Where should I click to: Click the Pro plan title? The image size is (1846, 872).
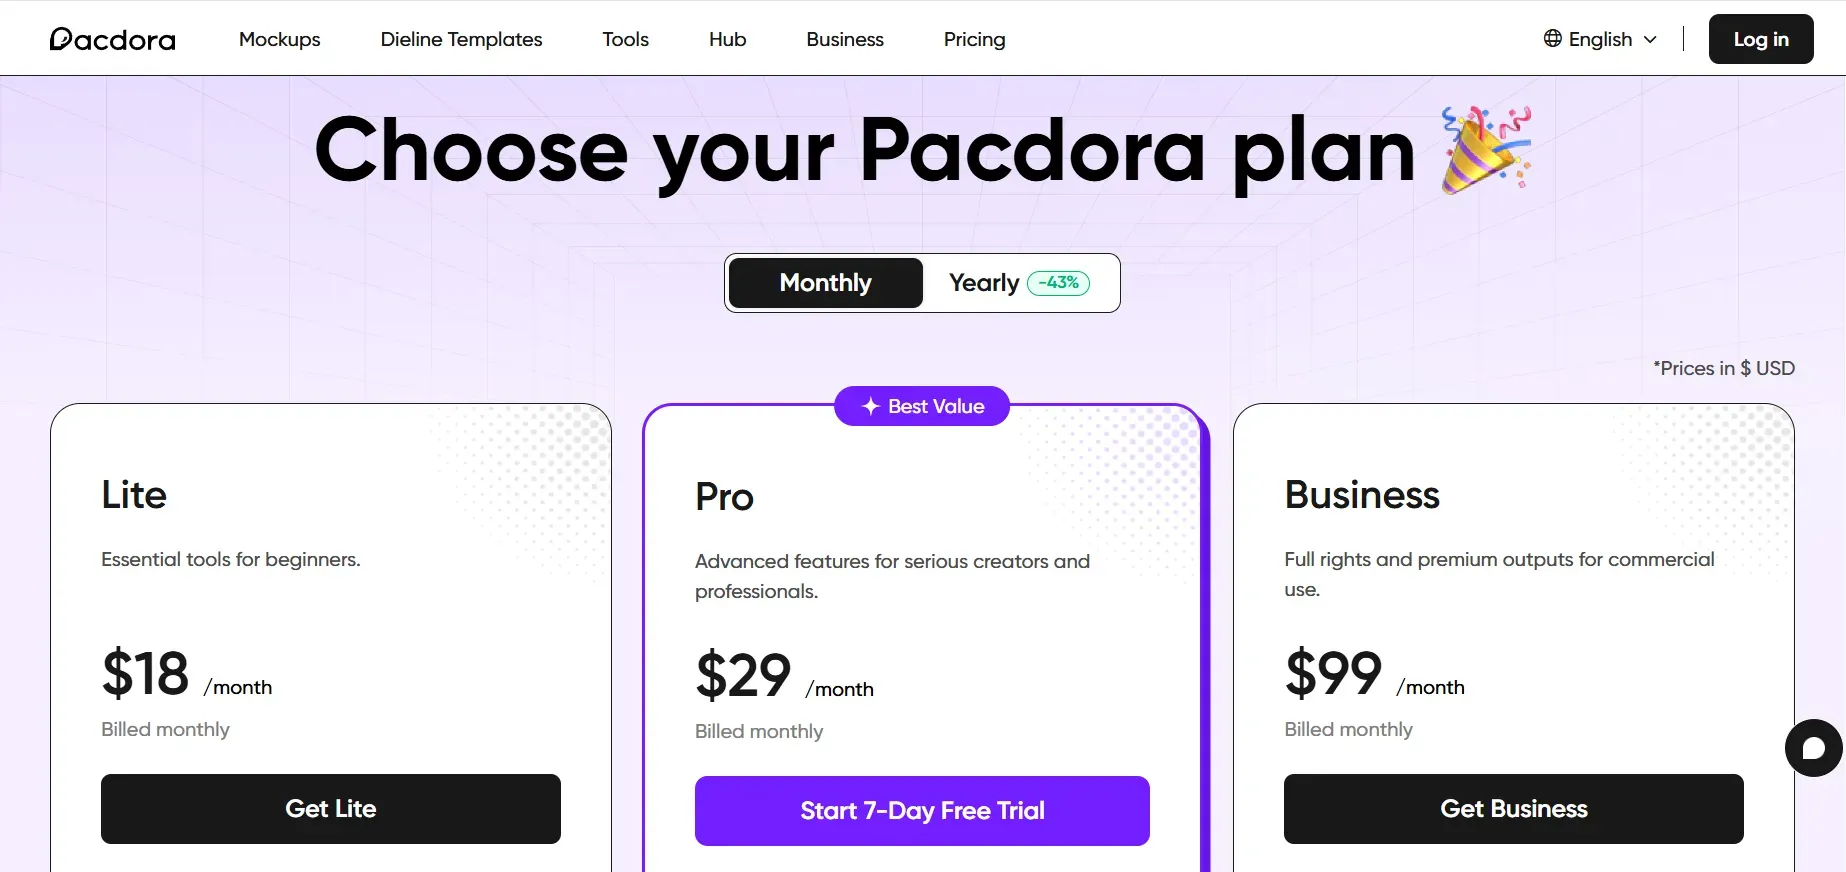coord(724,497)
